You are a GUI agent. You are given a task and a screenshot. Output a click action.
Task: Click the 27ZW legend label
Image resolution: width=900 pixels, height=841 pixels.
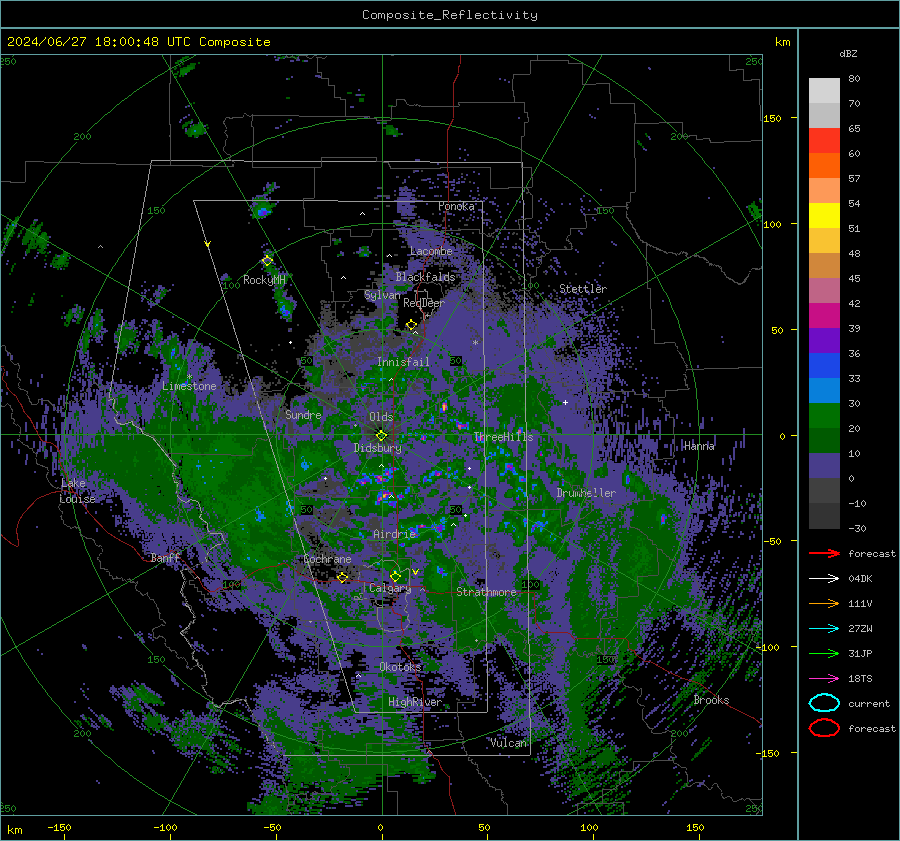860,629
